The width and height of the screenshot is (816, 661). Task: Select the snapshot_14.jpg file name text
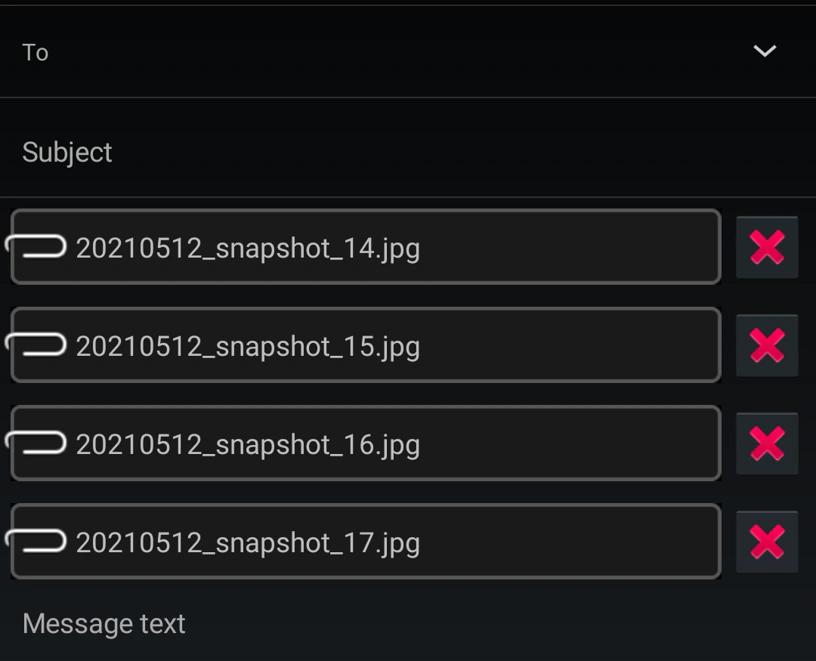point(248,249)
